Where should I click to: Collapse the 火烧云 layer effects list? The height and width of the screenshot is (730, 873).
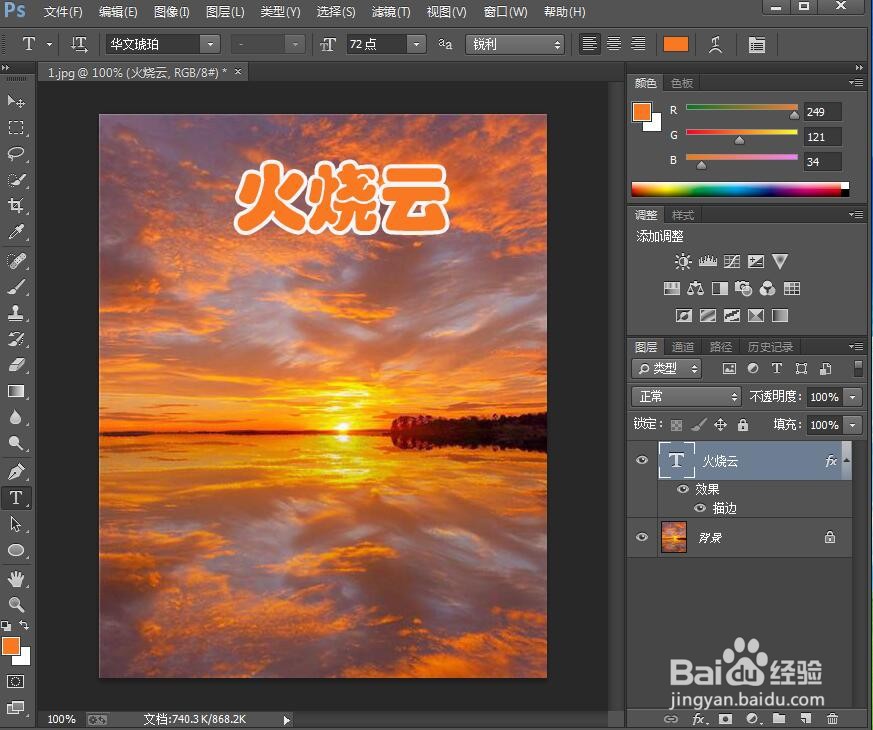pyautogui.click(x=846, y=460)
